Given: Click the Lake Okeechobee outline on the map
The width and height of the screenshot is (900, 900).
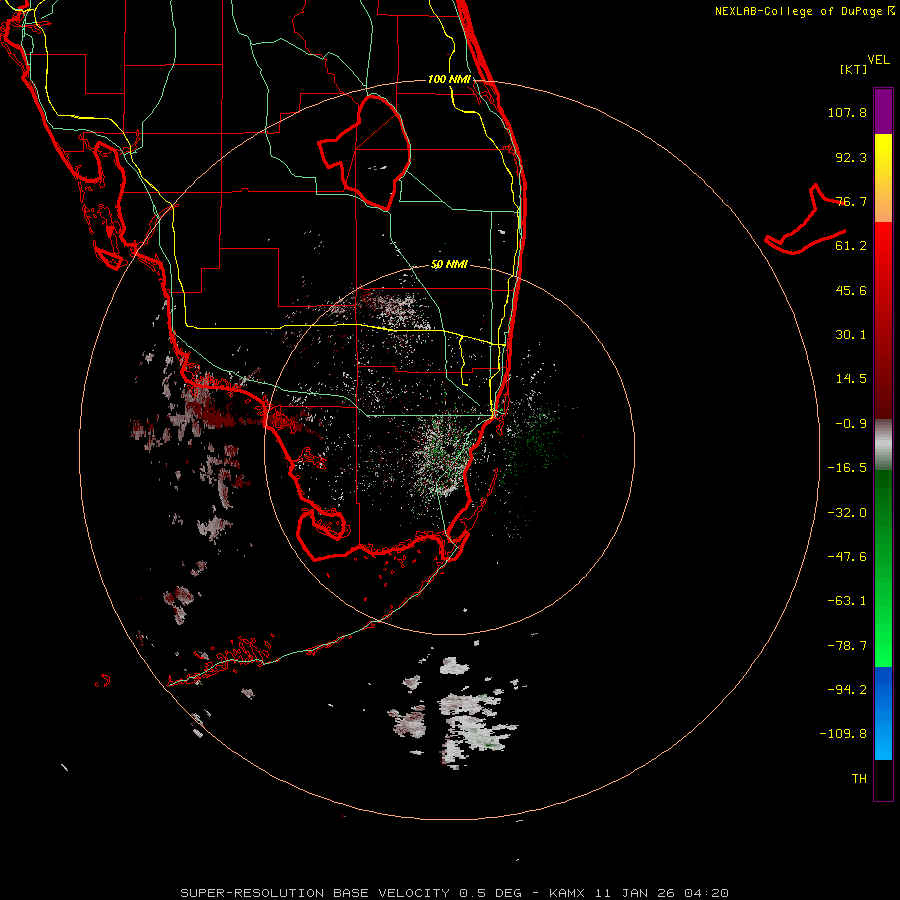Looking at the screenshot, I should [x=364, y=153].
